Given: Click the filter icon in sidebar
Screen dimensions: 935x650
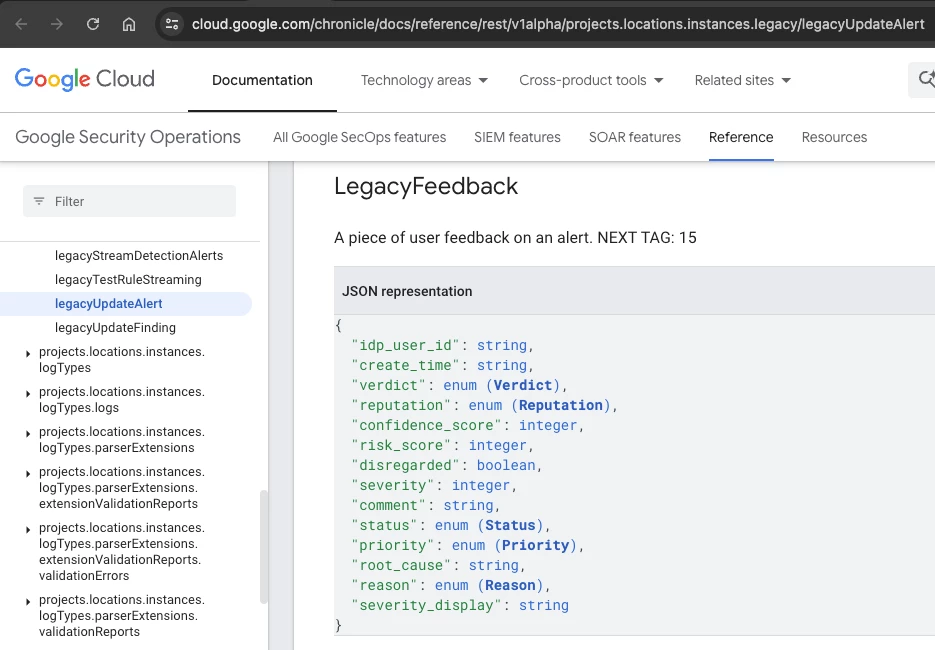Looking at the screenshot, I should 39,202.
